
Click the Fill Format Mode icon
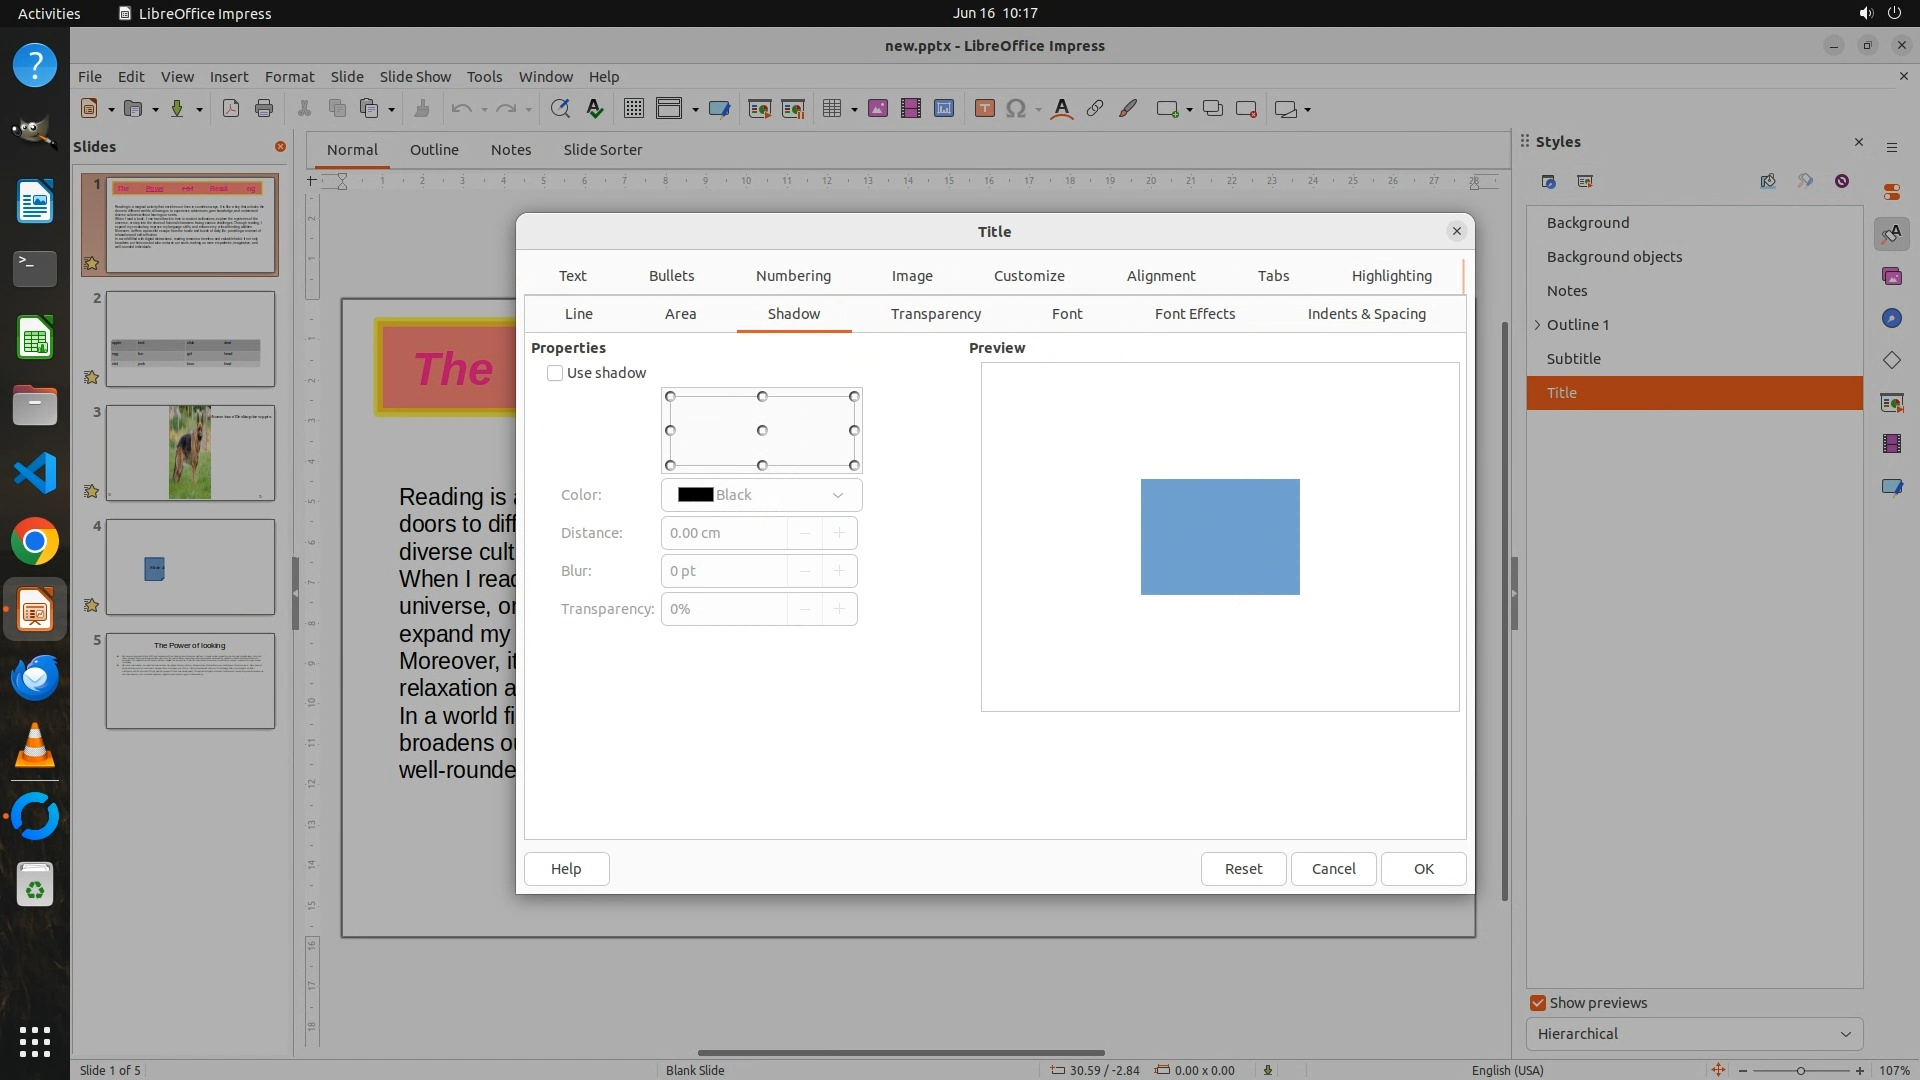(x=1768, y=181)
